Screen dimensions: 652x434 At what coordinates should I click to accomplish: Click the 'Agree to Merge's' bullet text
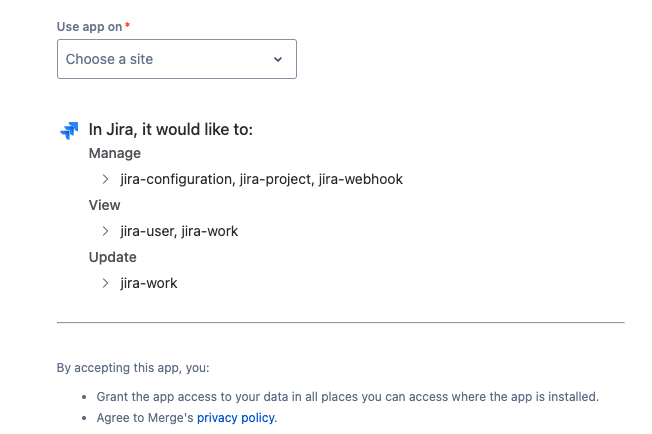(x=146, y=417)
